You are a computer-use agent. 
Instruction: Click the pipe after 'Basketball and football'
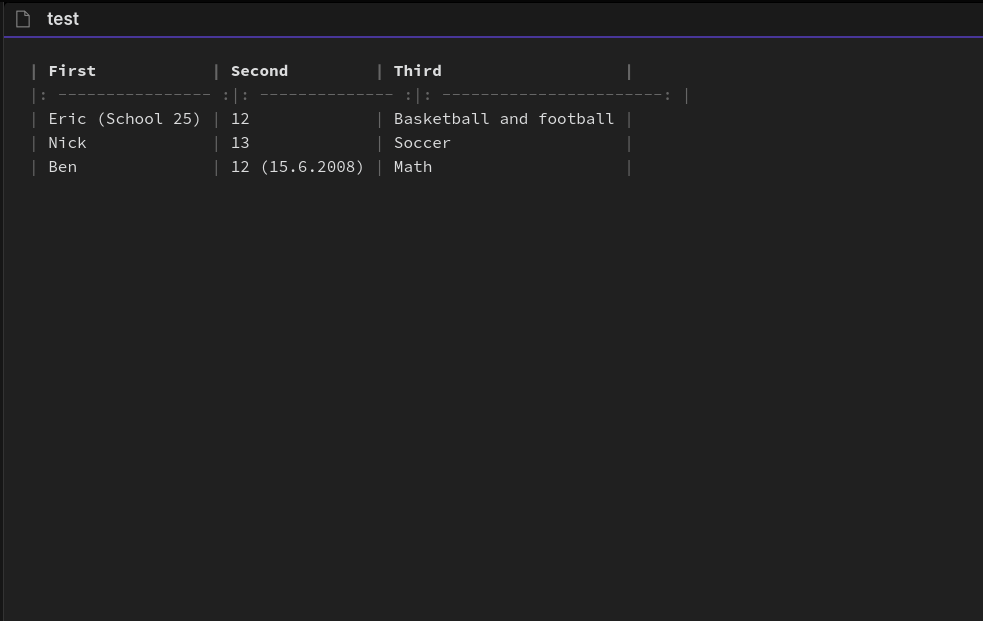pyautogui.click(x=628, y=118)
